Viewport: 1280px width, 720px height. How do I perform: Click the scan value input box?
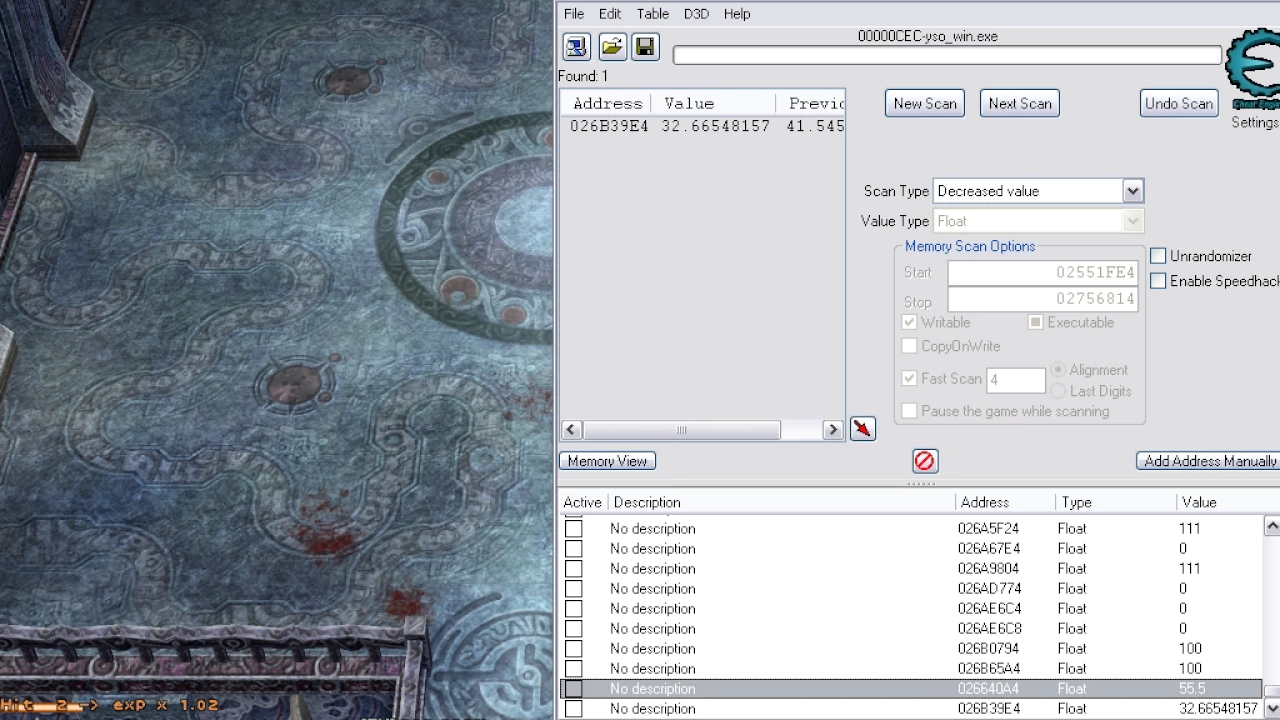pyautogui.click(x=947, y=55)
